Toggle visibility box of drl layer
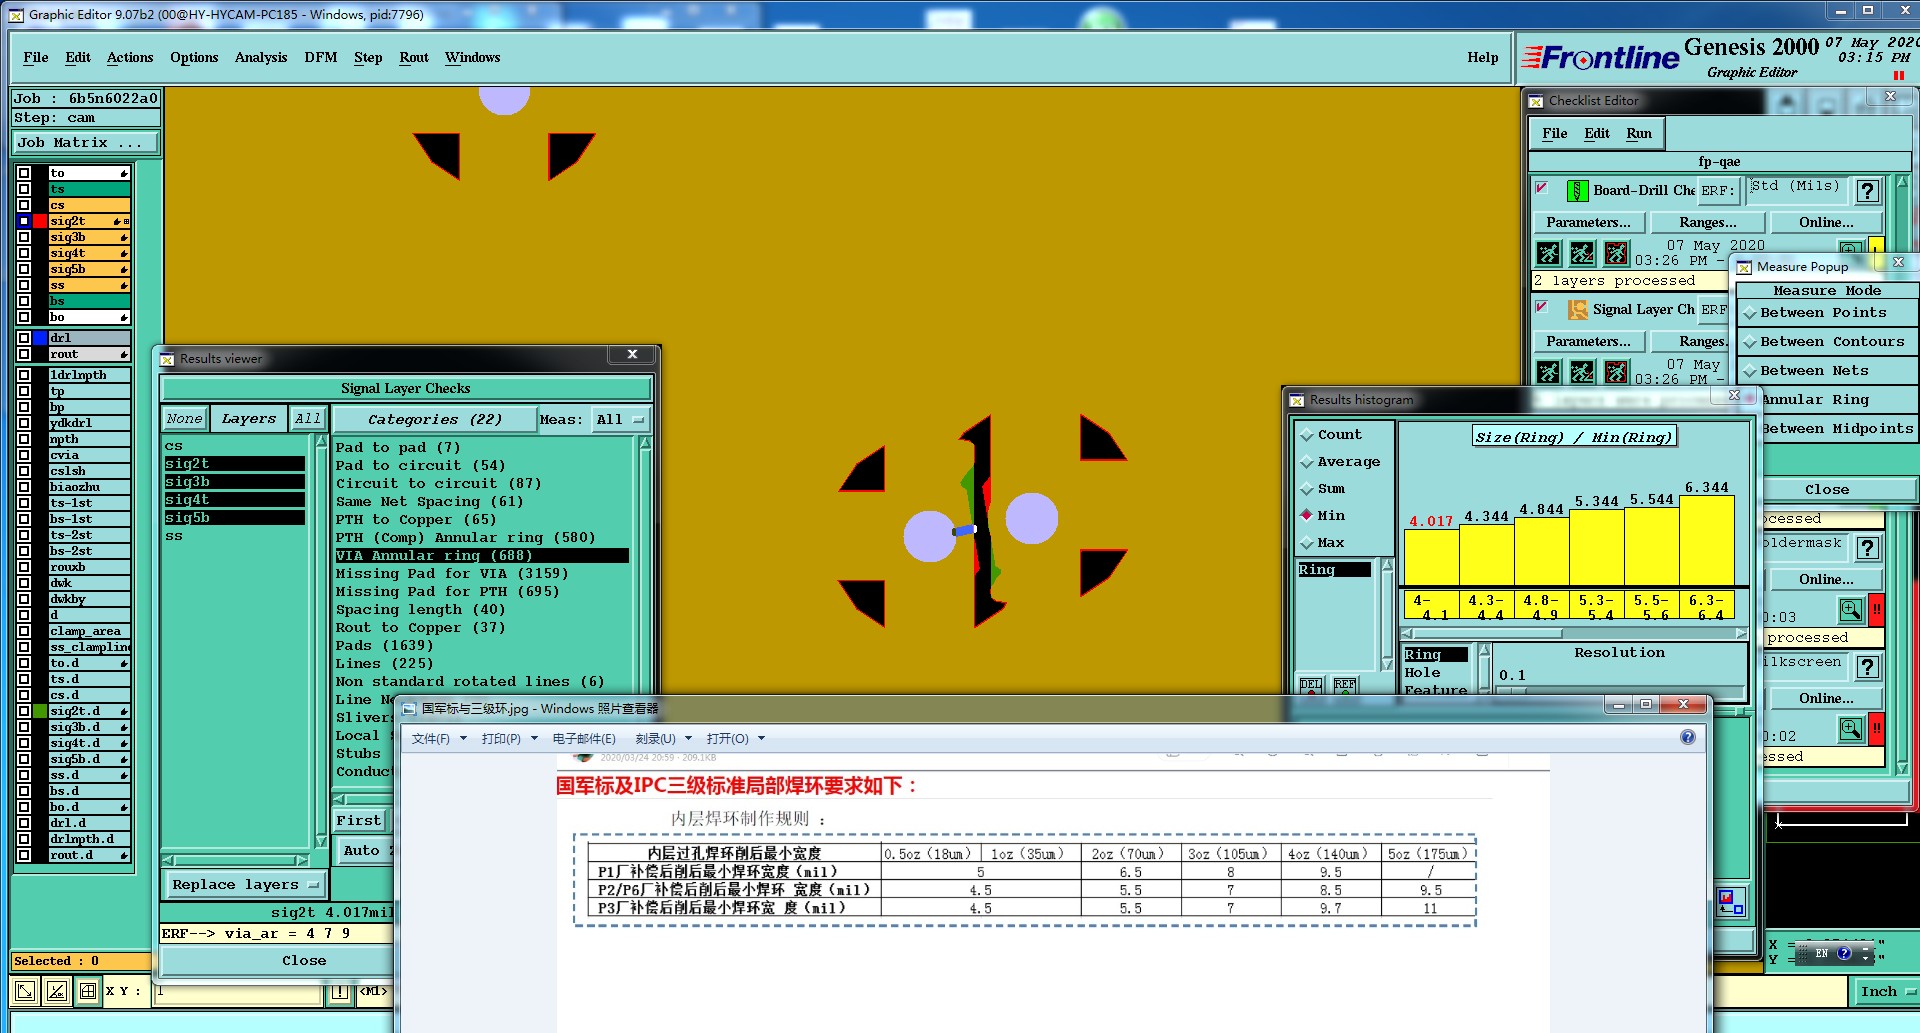This screenshot has height=1033, width=1920. pos(24,338)
